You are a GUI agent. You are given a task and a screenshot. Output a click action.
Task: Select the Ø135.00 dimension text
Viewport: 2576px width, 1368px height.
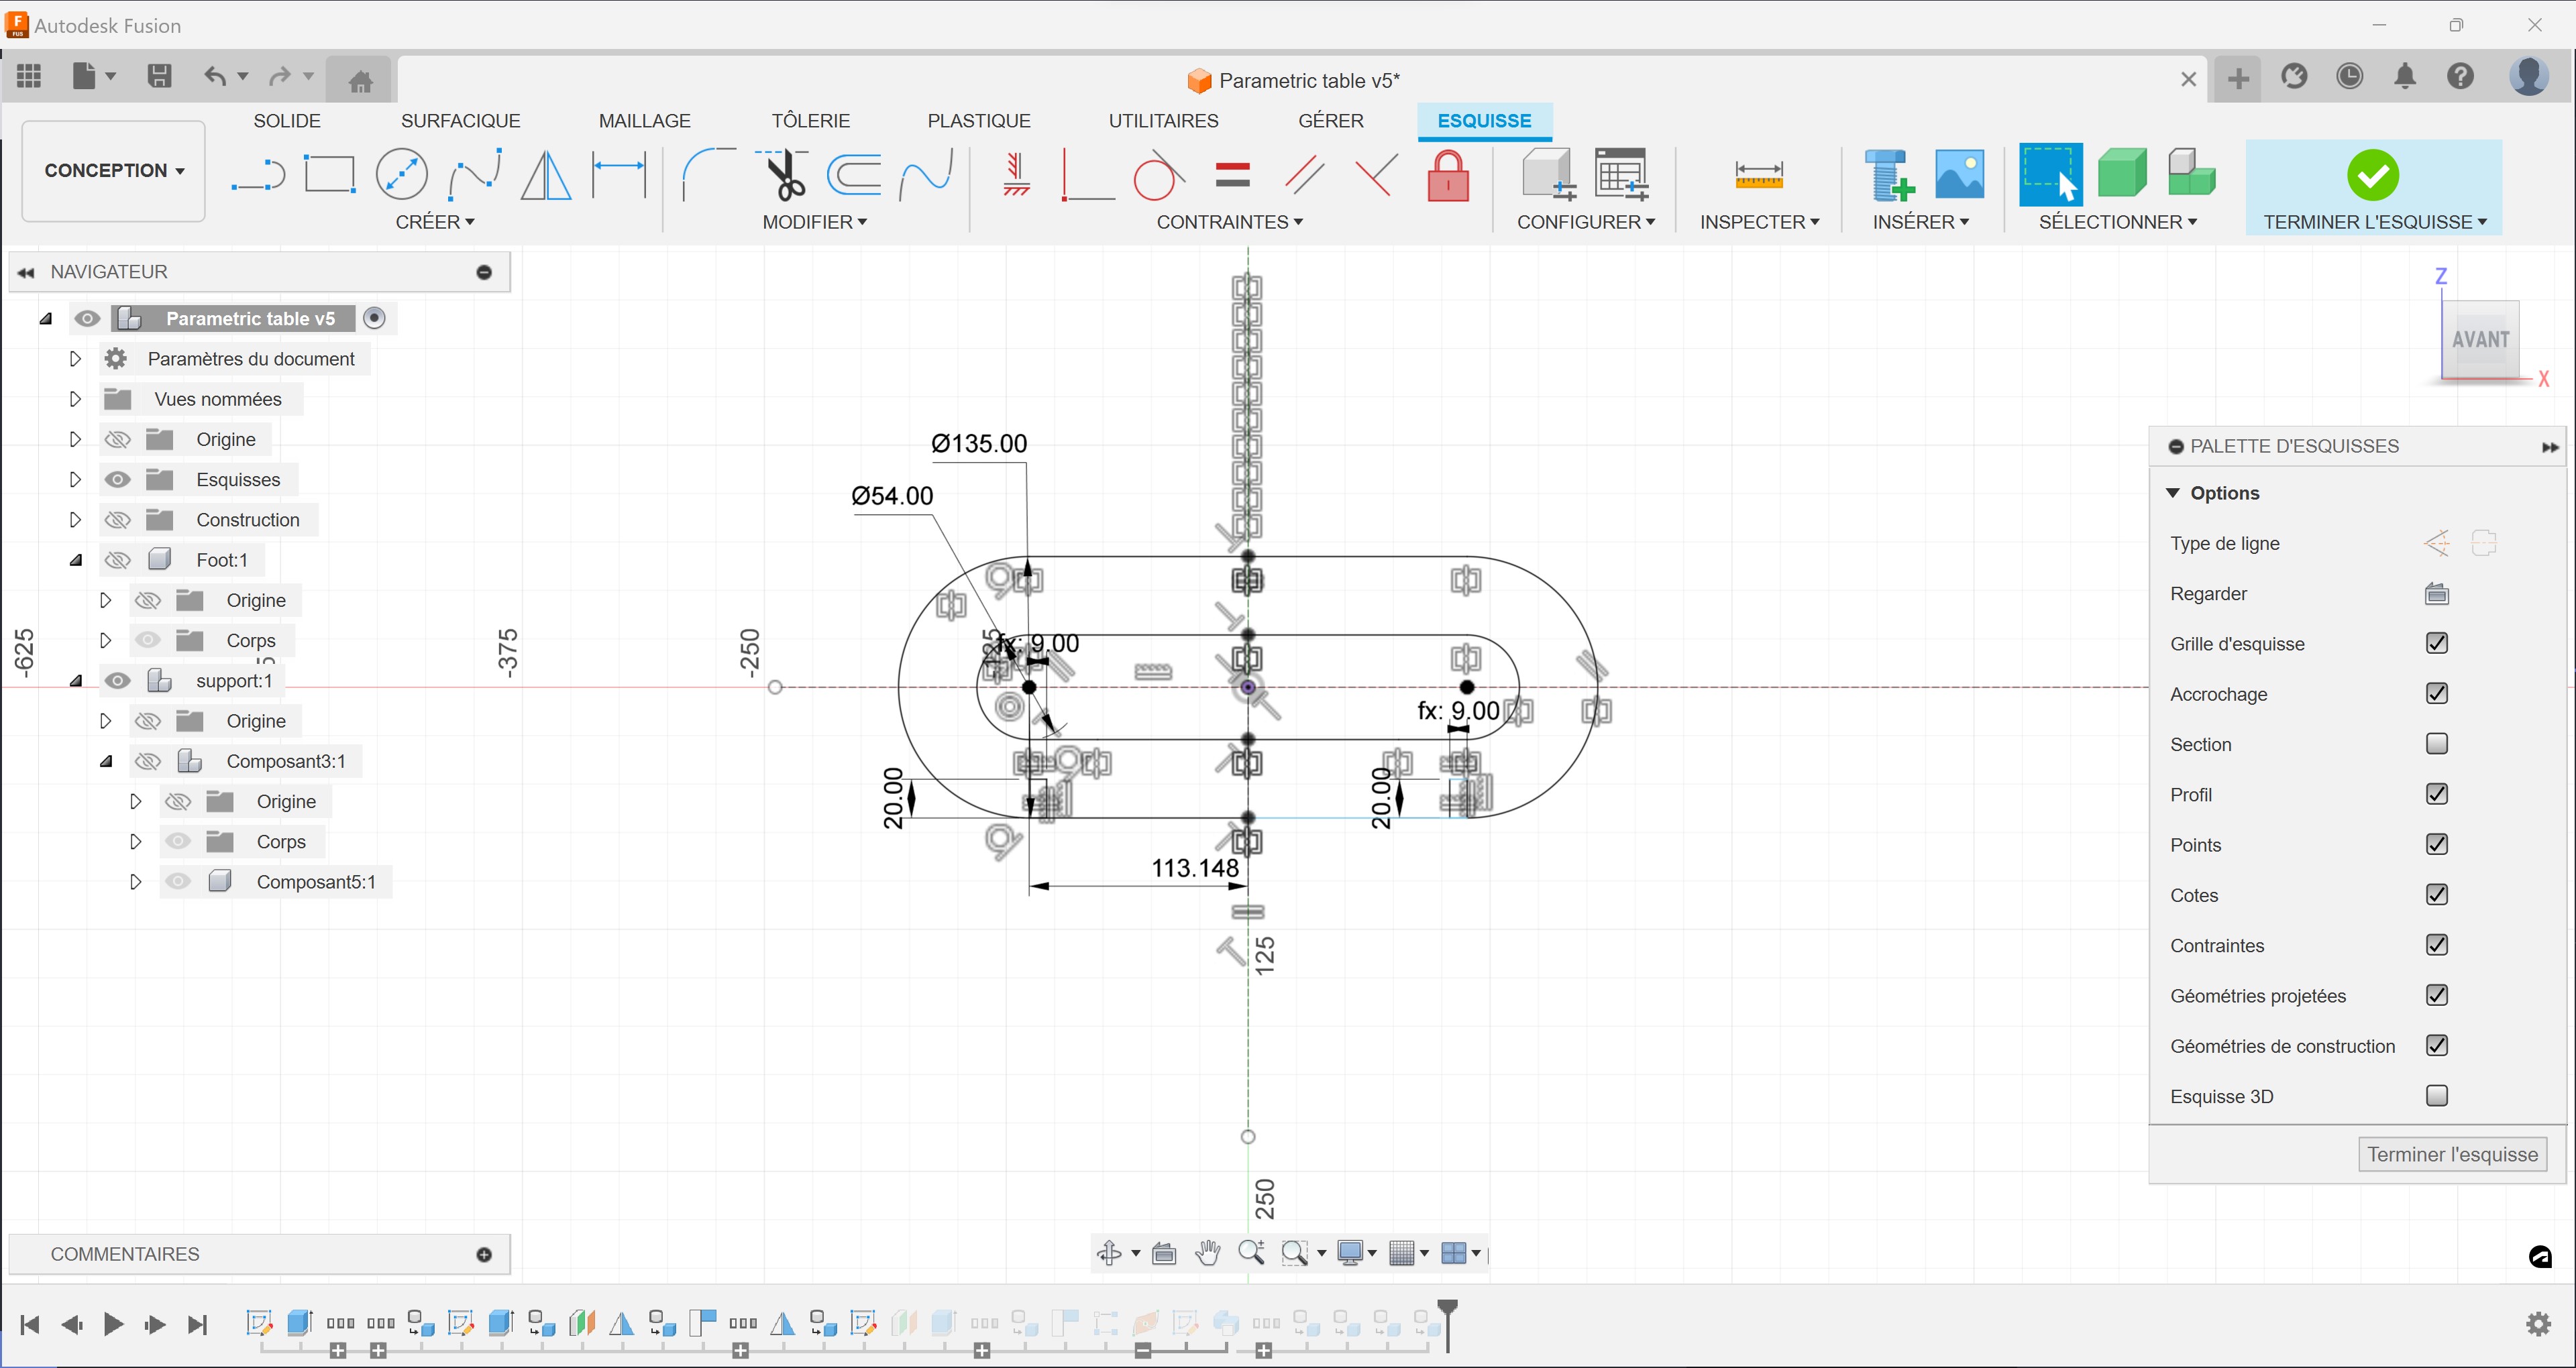click(x=979, y=444)
